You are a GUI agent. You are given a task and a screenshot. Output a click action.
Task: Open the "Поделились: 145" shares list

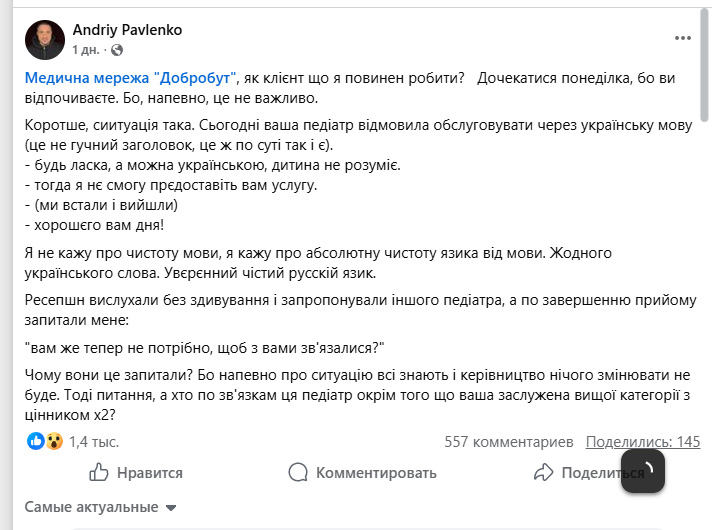point(642,441)
